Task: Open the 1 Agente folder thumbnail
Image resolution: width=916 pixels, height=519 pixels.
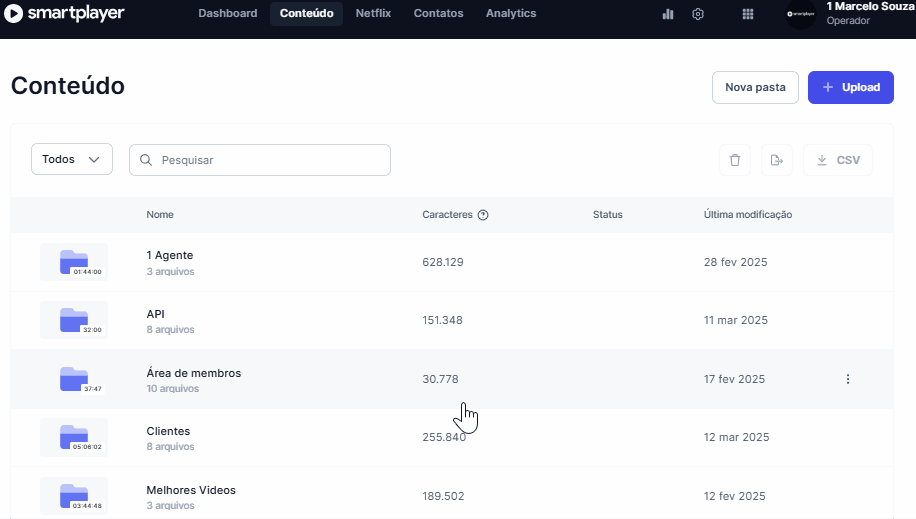Action: 74,262
